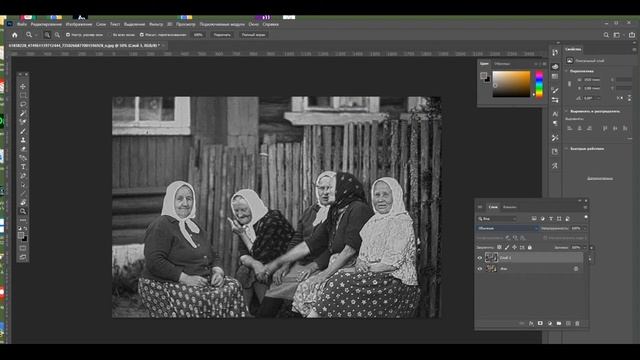Screen dimensions: 640x360
Task: Open the Search icon at top right
Action: coord(606,35)
